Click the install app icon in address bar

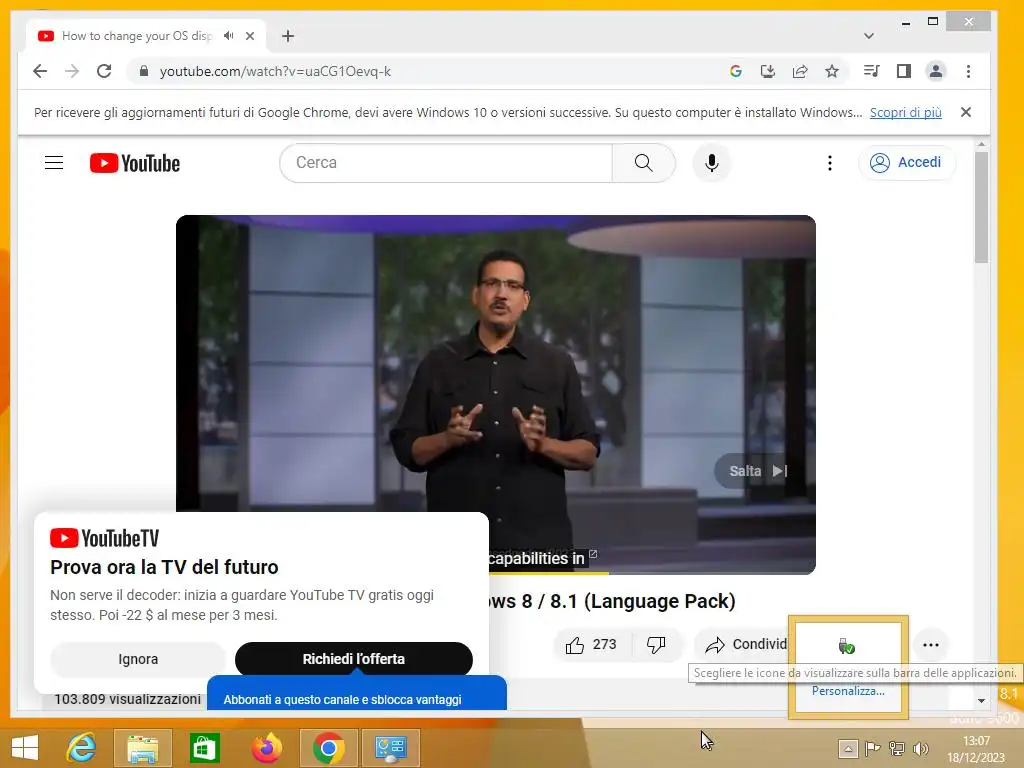(768, 71)
